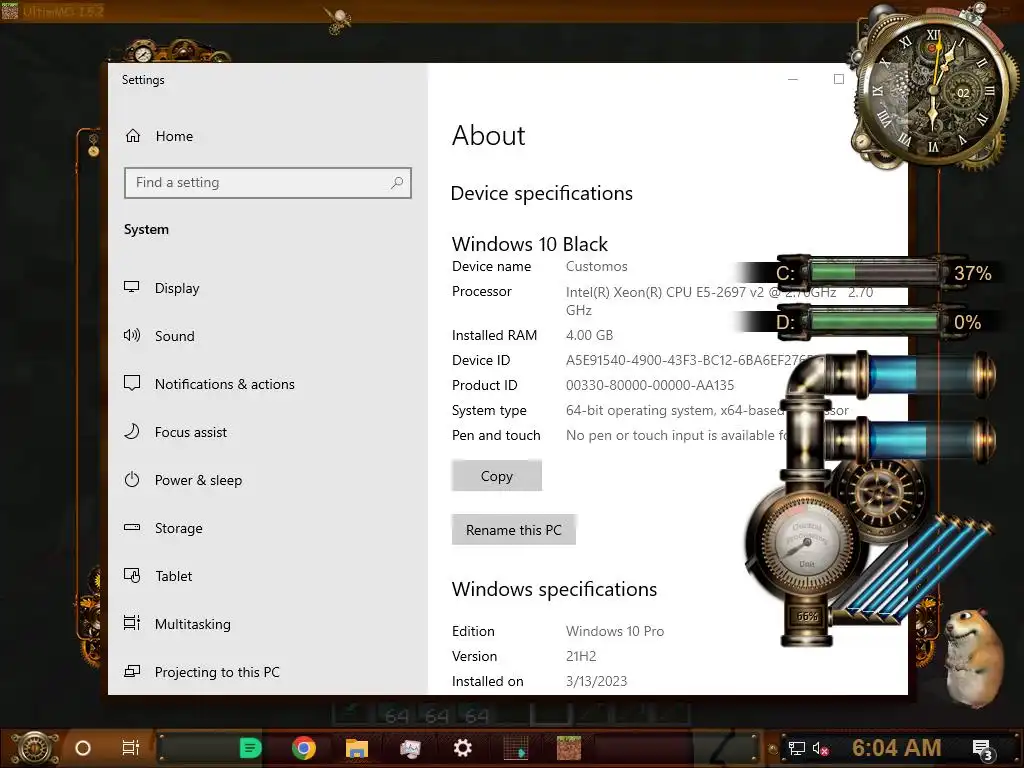Screen dimensions: 1024x768
Task: Click the magnifier icon in the search box
Action: (396, 183)
